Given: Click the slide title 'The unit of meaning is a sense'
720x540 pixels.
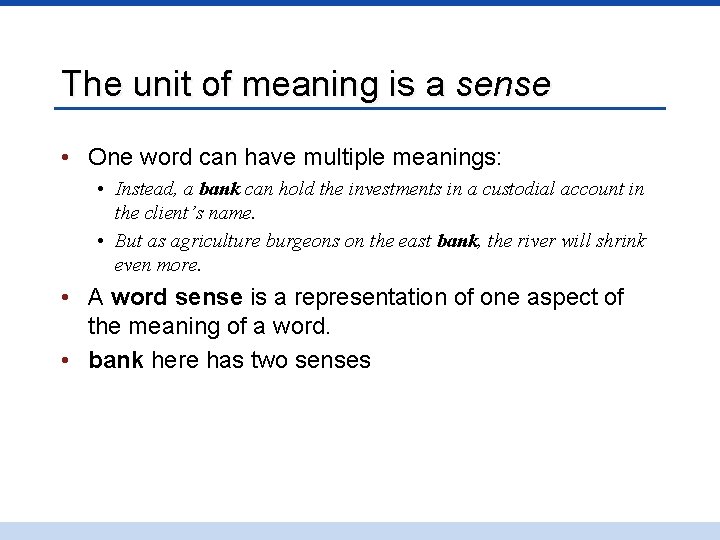Looking at the screenshot, I should point(306,84).
